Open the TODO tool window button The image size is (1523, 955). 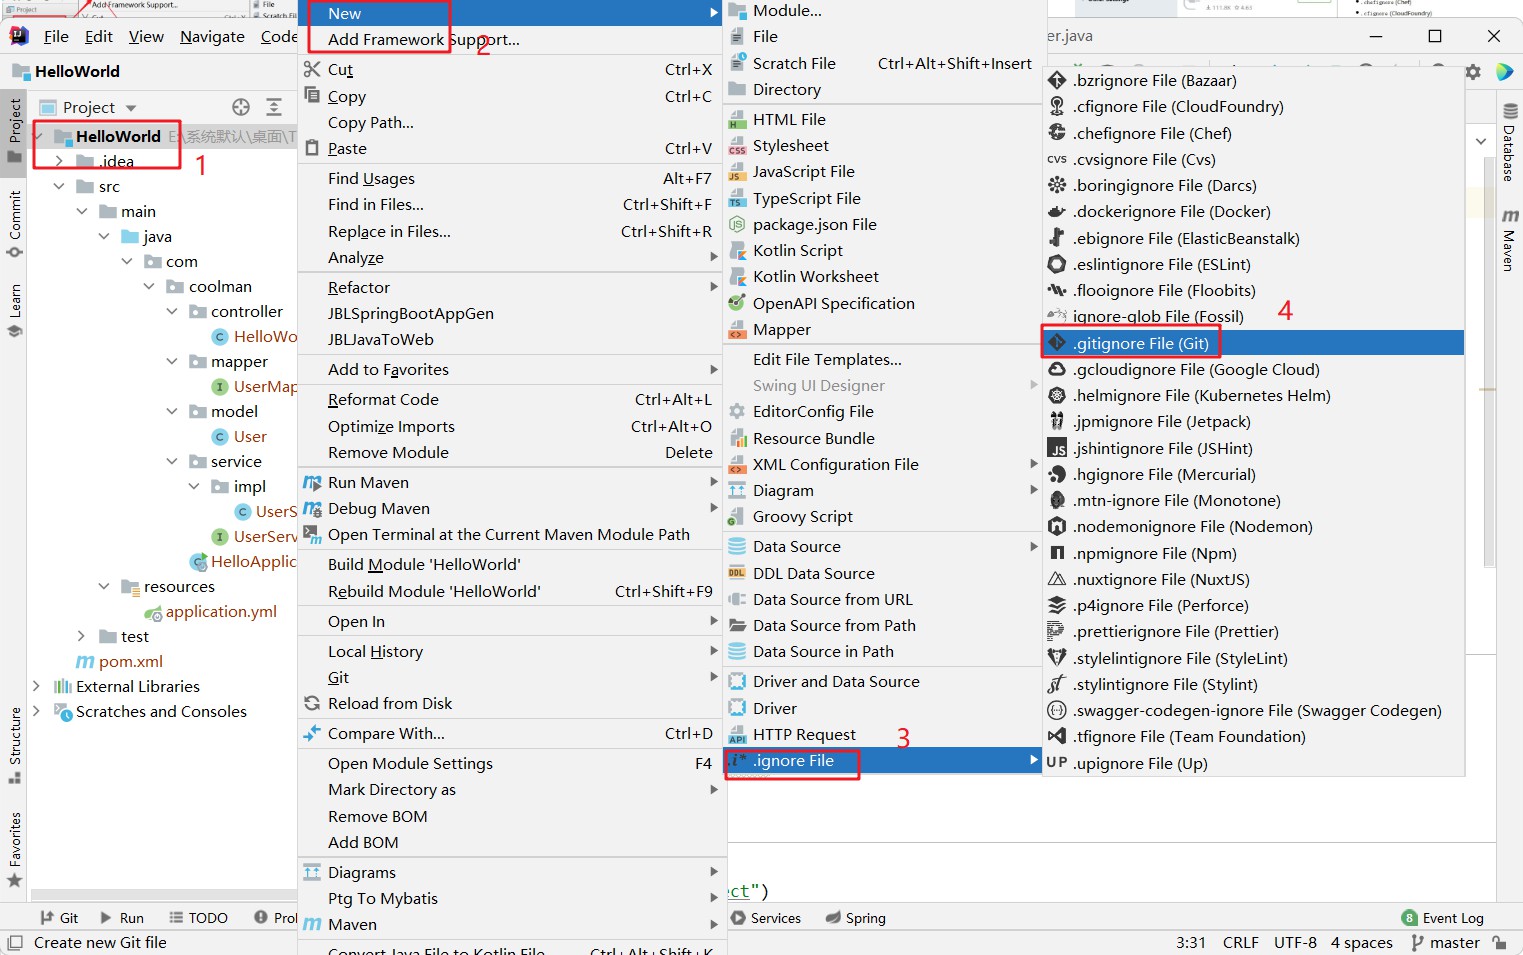click(x=198, y=917)
